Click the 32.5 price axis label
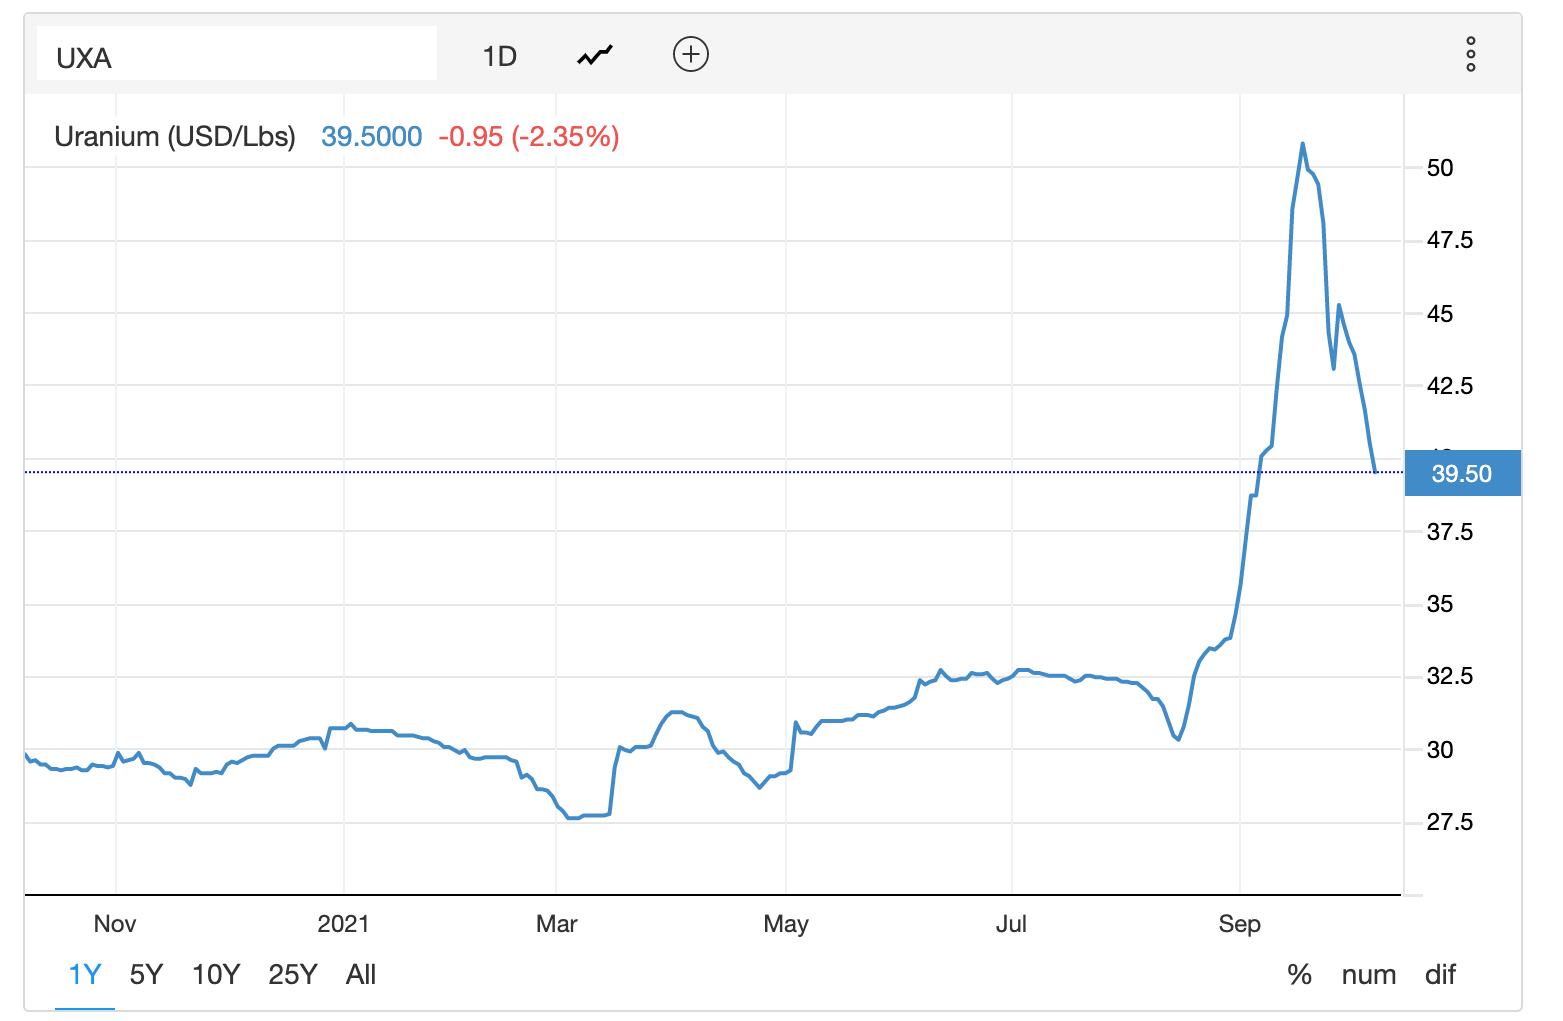This screenshot has width=1563, height=1021. click(x=1450, y=676)
